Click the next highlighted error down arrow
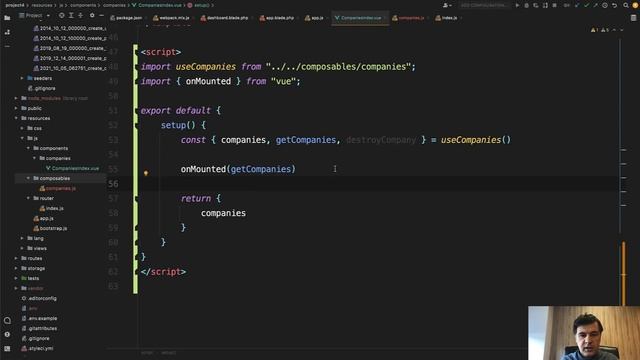 tap(622, 30)
